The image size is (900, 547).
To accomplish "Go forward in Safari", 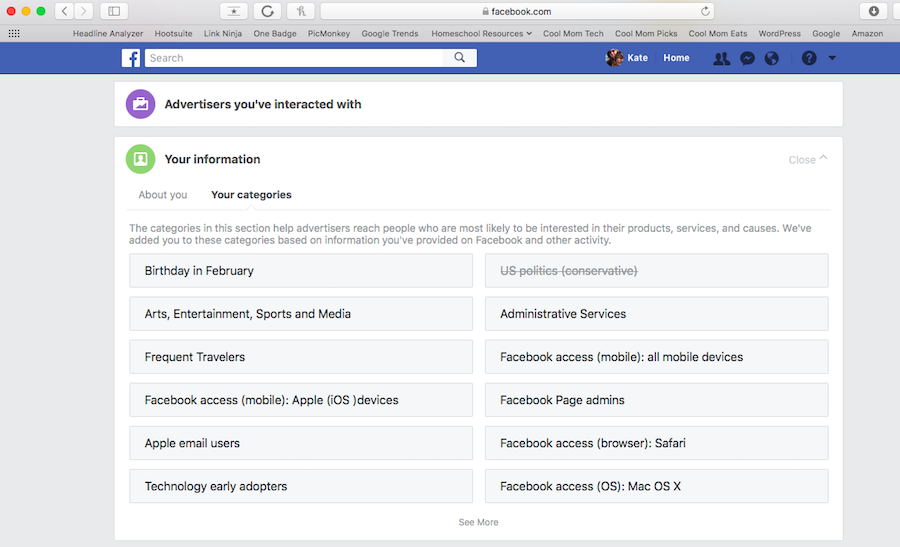I will [84, 11].
